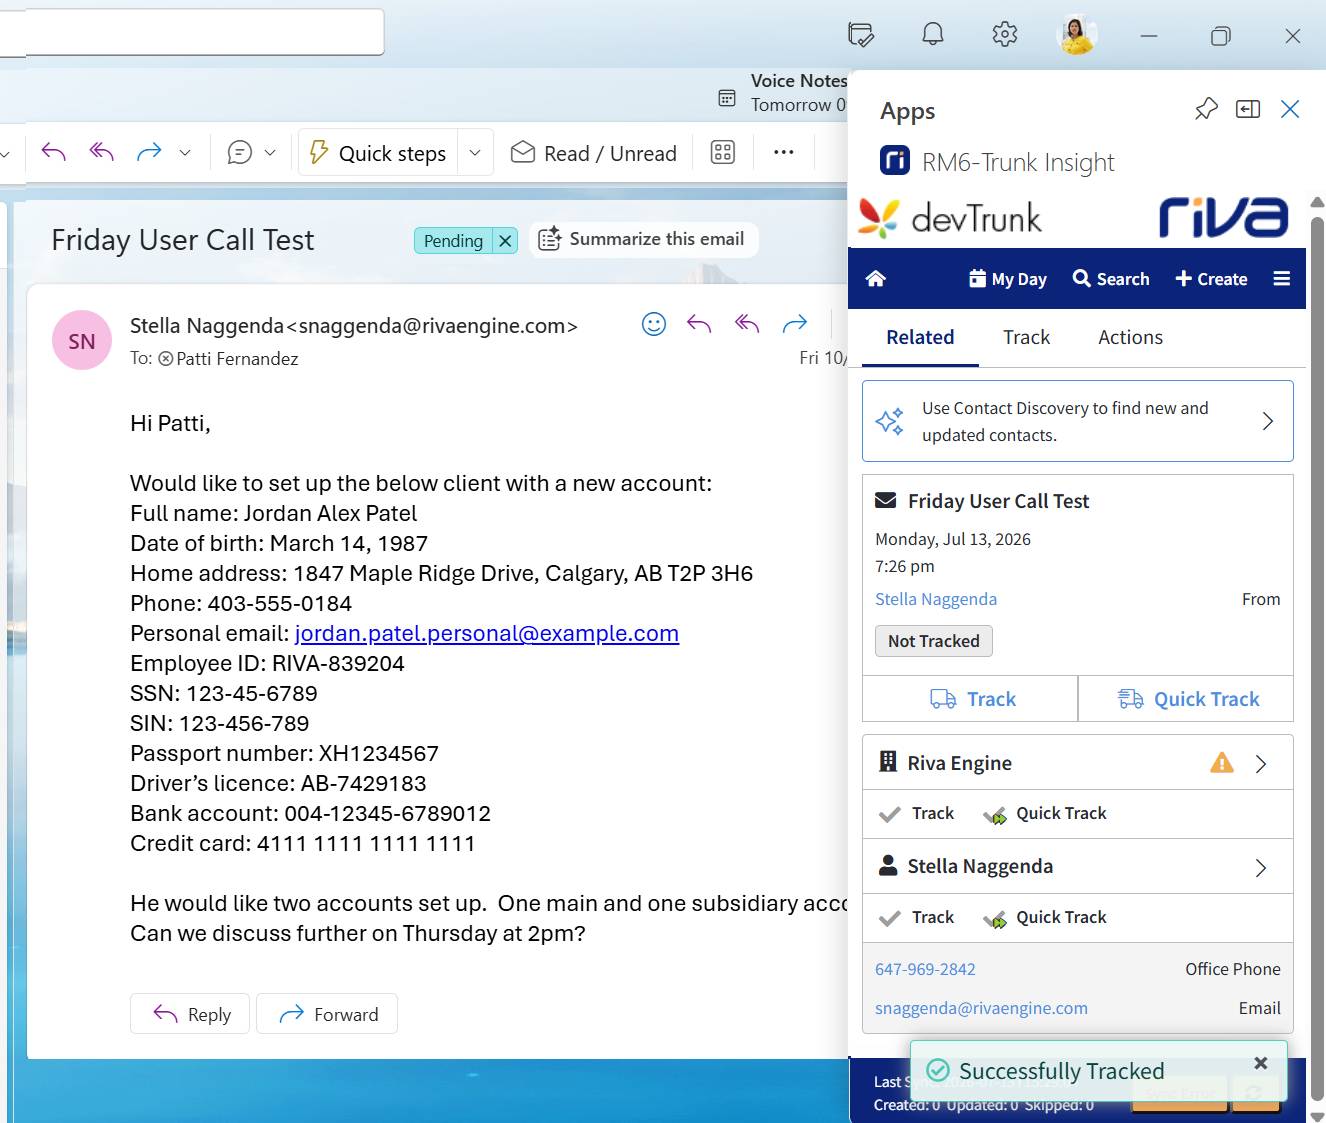
Task: Click the far-left toolbar dropdown arrow
Action: point(5,154)
